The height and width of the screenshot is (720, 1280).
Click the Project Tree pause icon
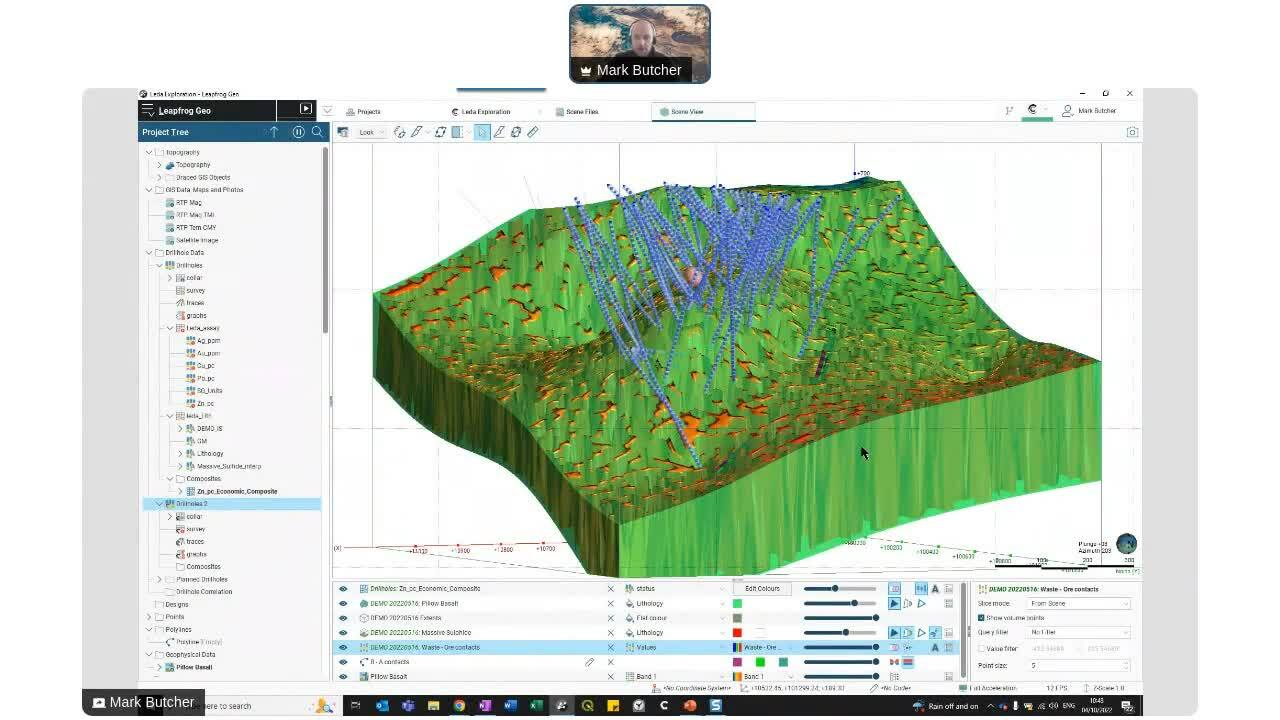pos(298,132)
